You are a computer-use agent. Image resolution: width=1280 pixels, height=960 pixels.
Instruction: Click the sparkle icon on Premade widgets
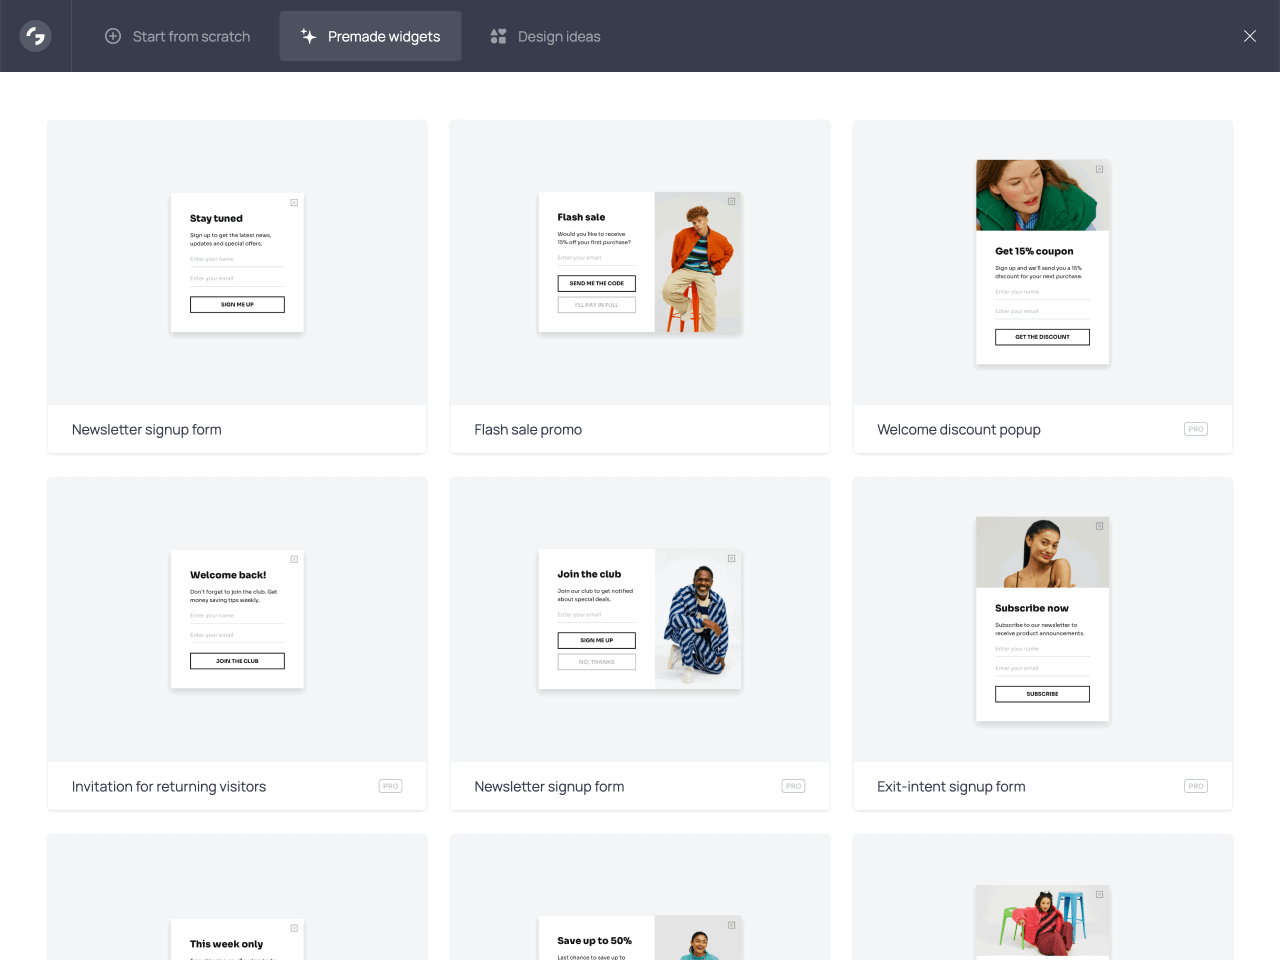308,36
